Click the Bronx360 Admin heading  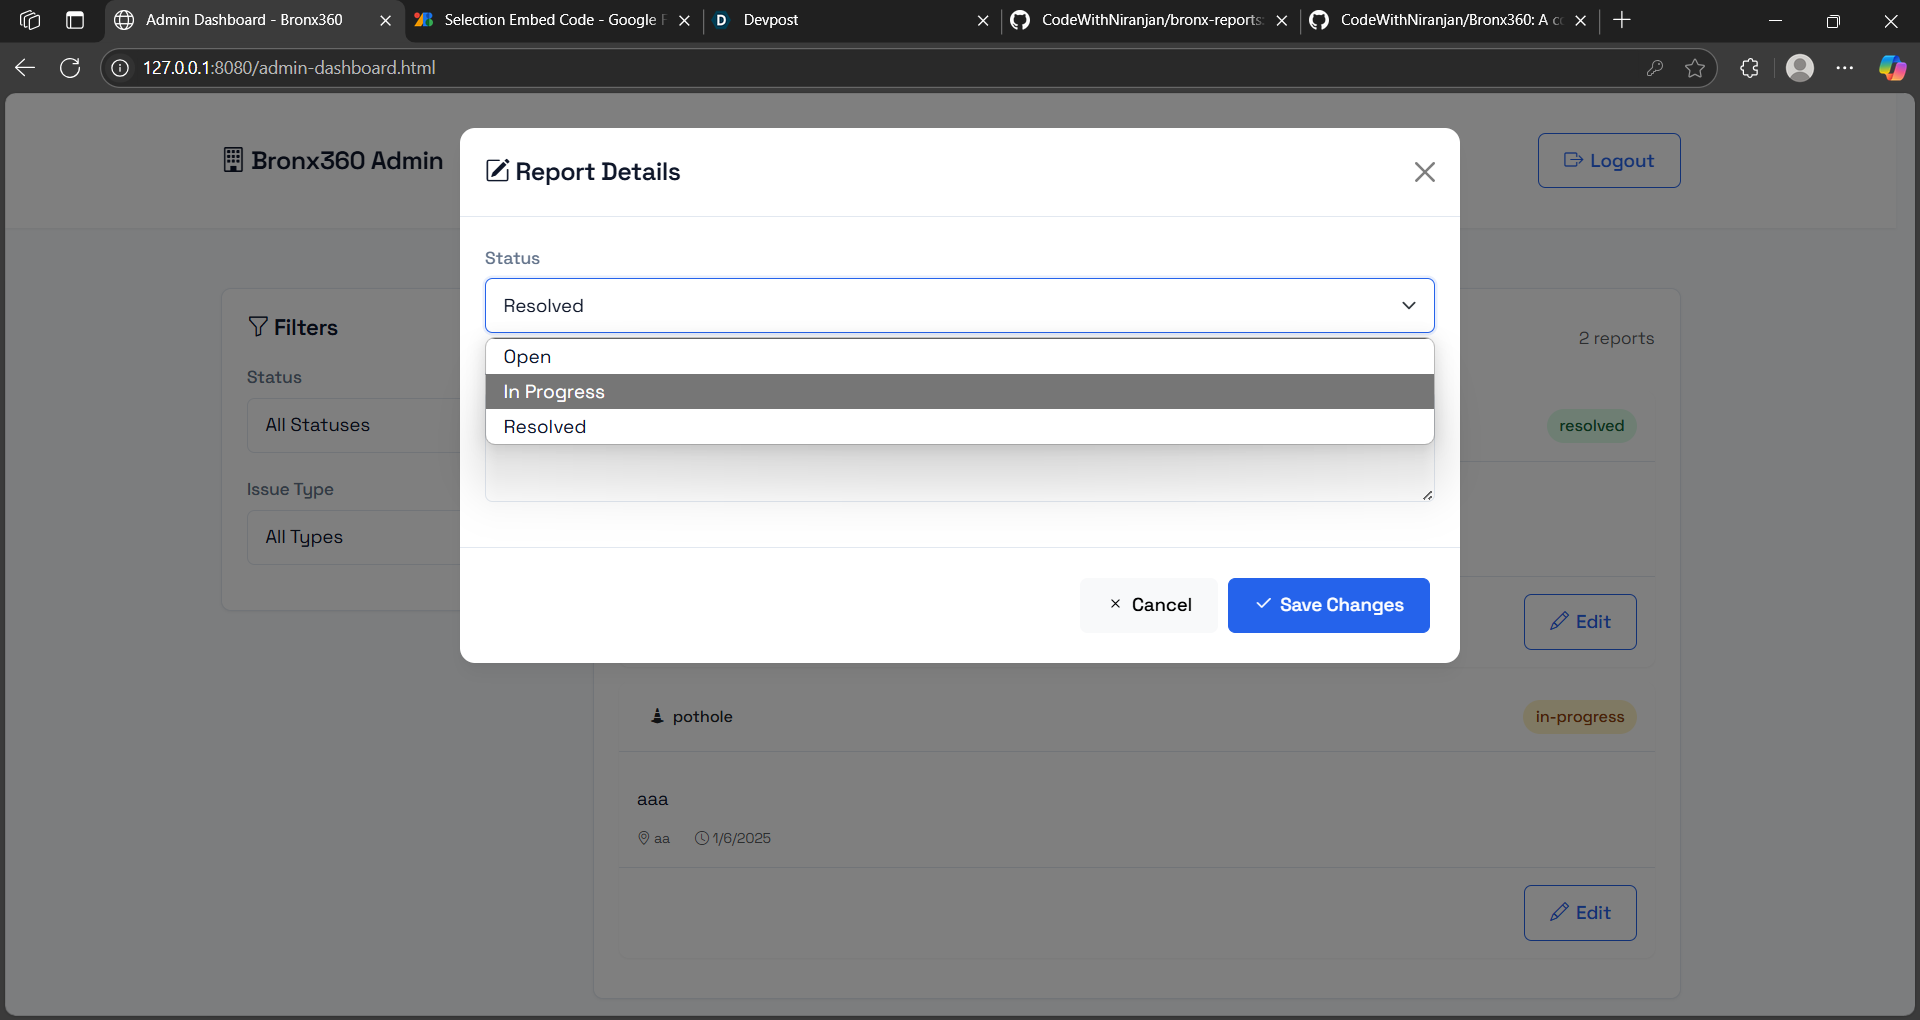pyautogui.click(x=347, y=161)
